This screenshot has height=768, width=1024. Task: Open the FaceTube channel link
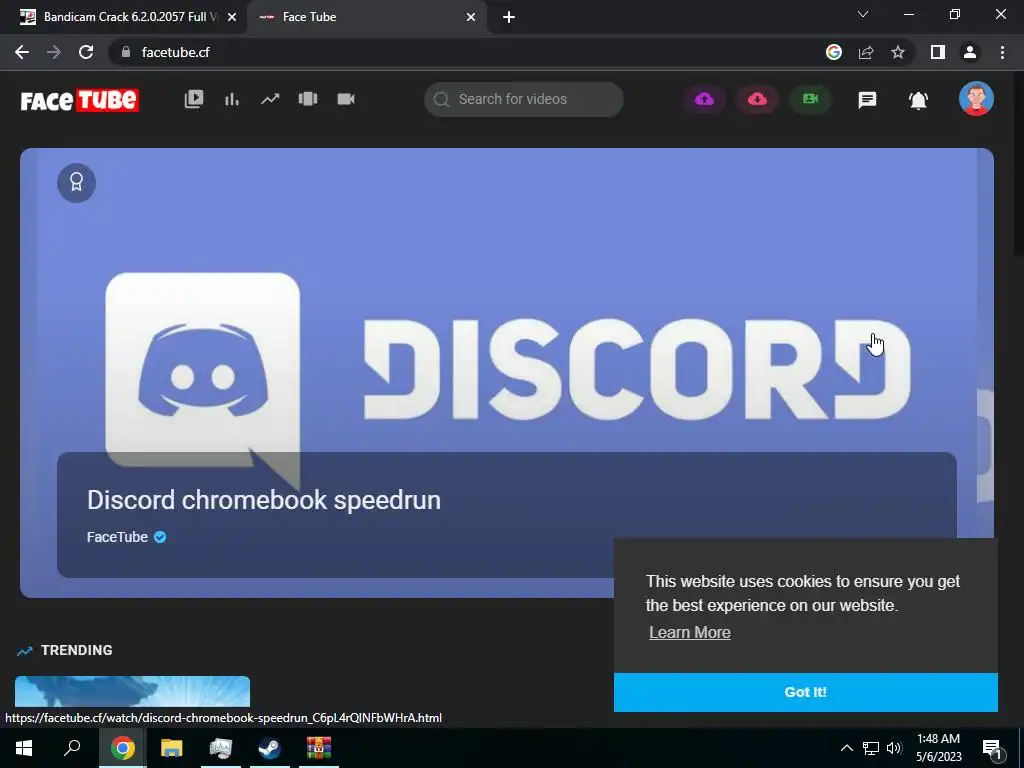click(x=118, y=537)
